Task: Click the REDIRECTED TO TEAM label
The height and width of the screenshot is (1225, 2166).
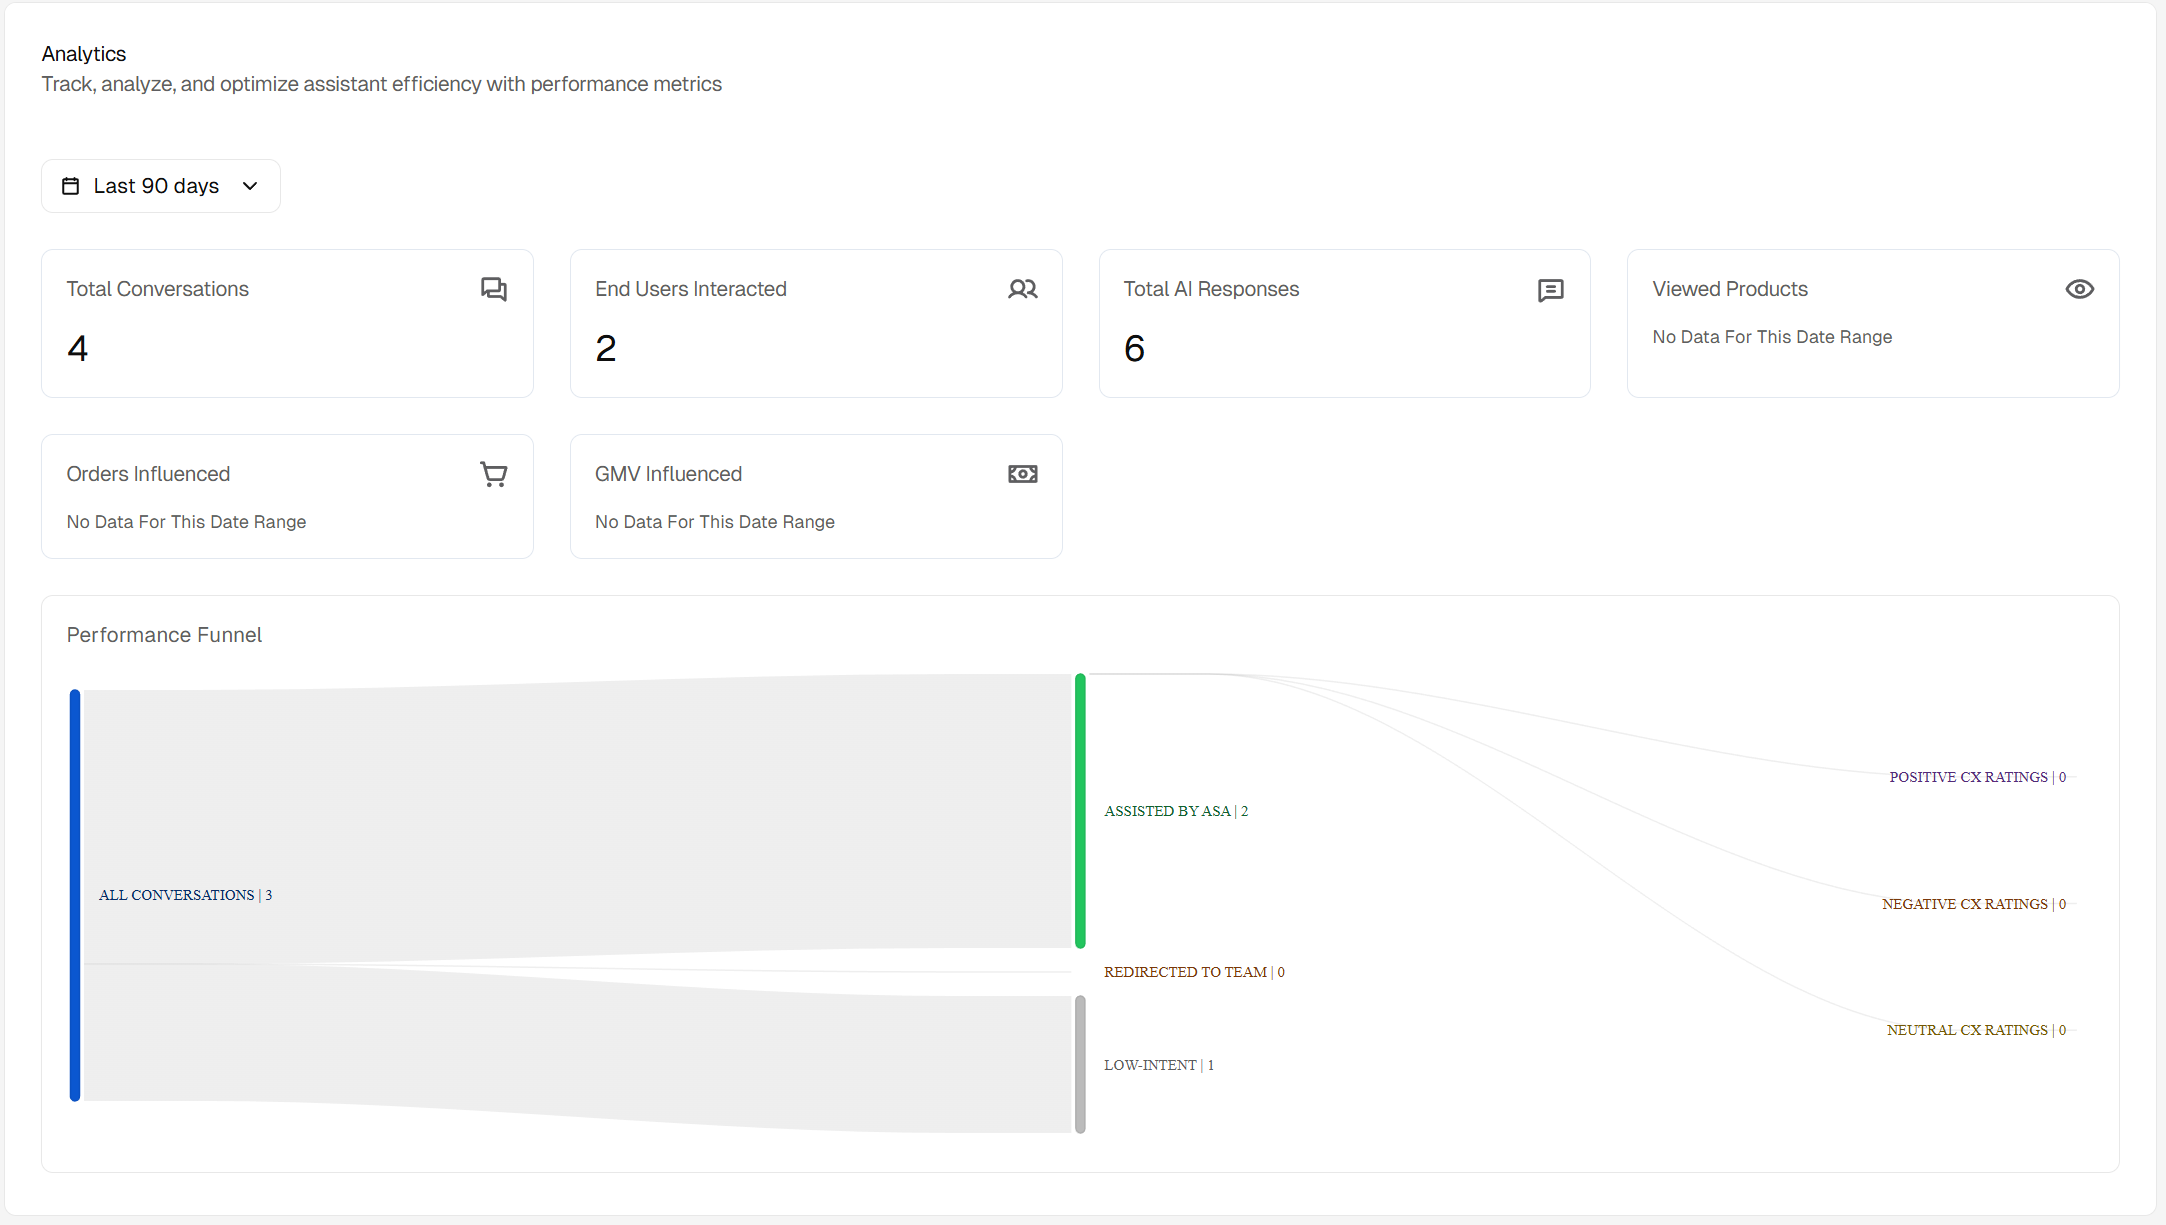Action: coord(1193,972)
